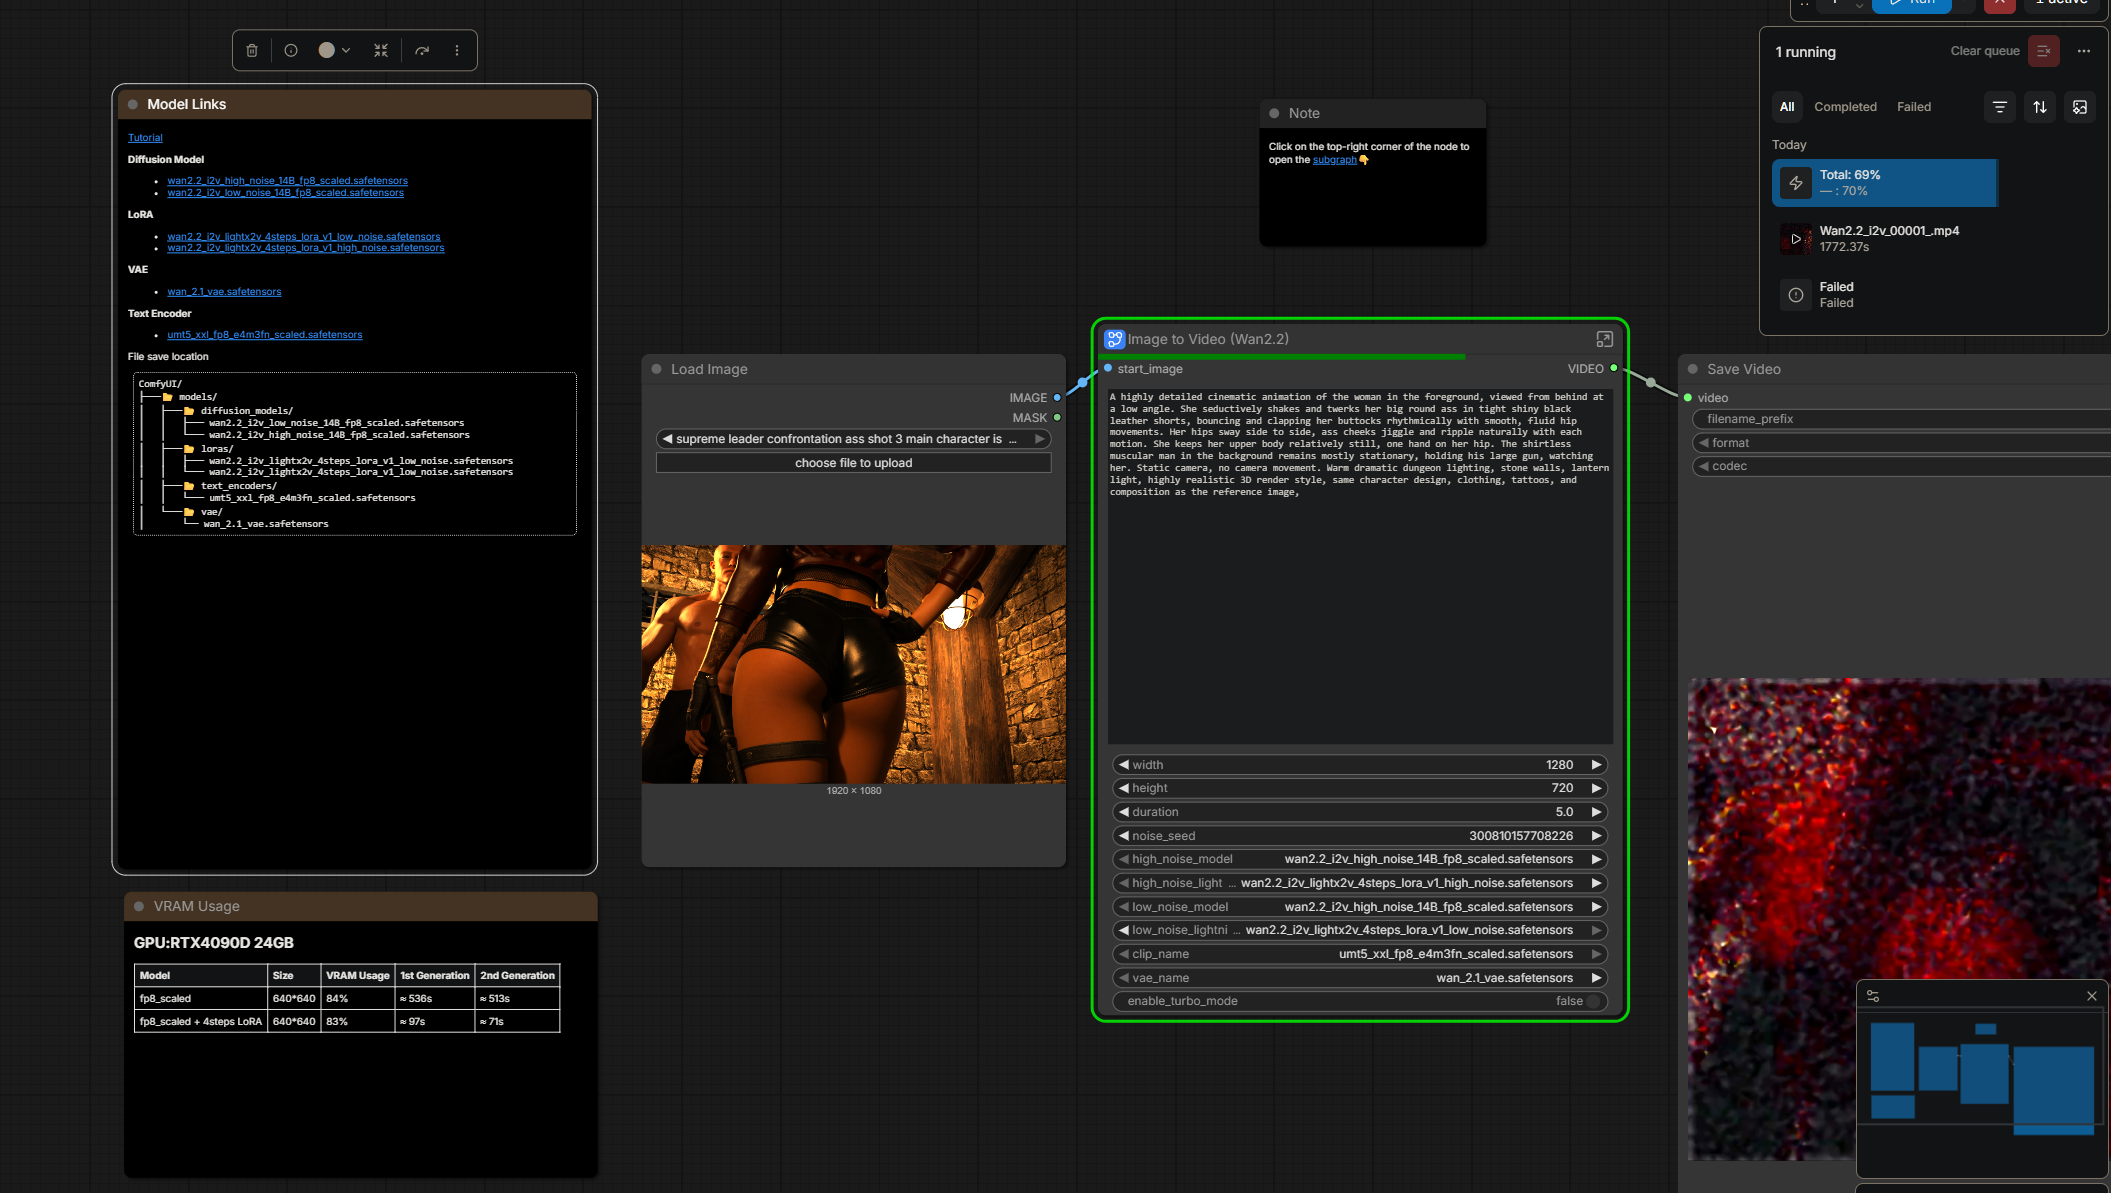Open subgraph icon on Image to Video node
Image resolution: width=2111 pixels, height=1193 pixels.
click(x=1604, y=339)
